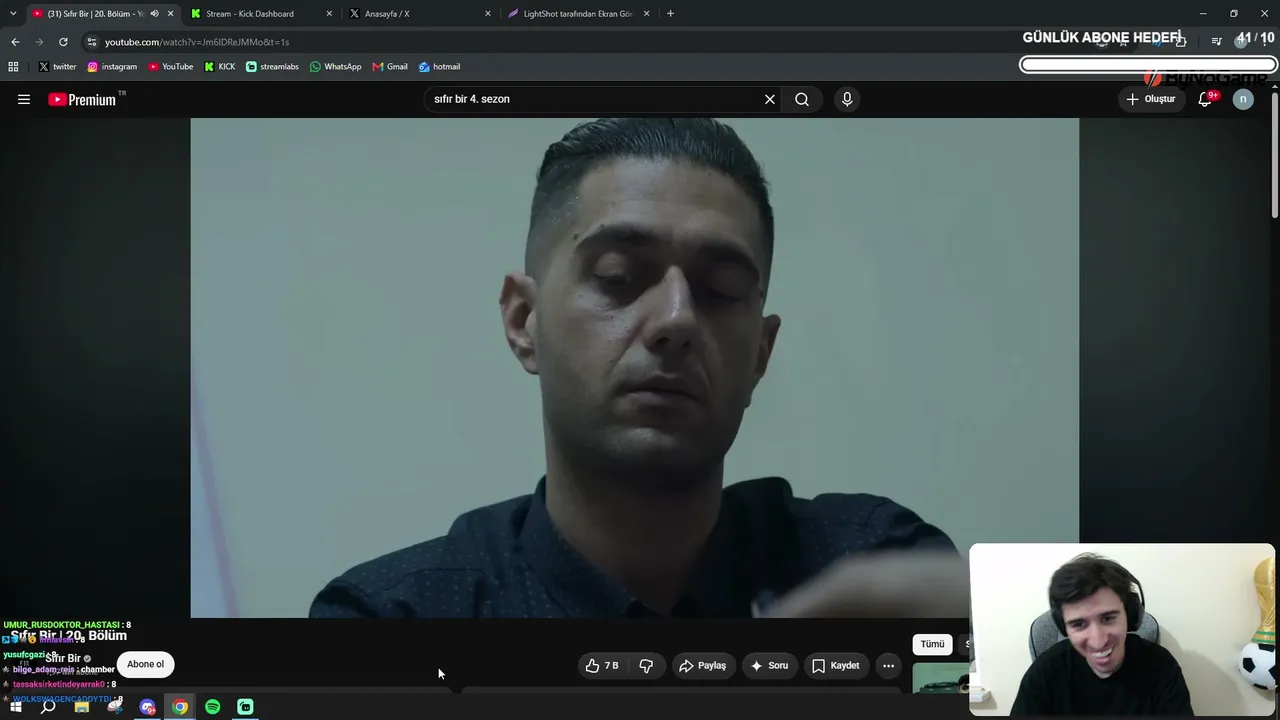The height and width of the screenshot is (720, 1280).
Task: Select the Tümü filter chip
Action: 932,645
